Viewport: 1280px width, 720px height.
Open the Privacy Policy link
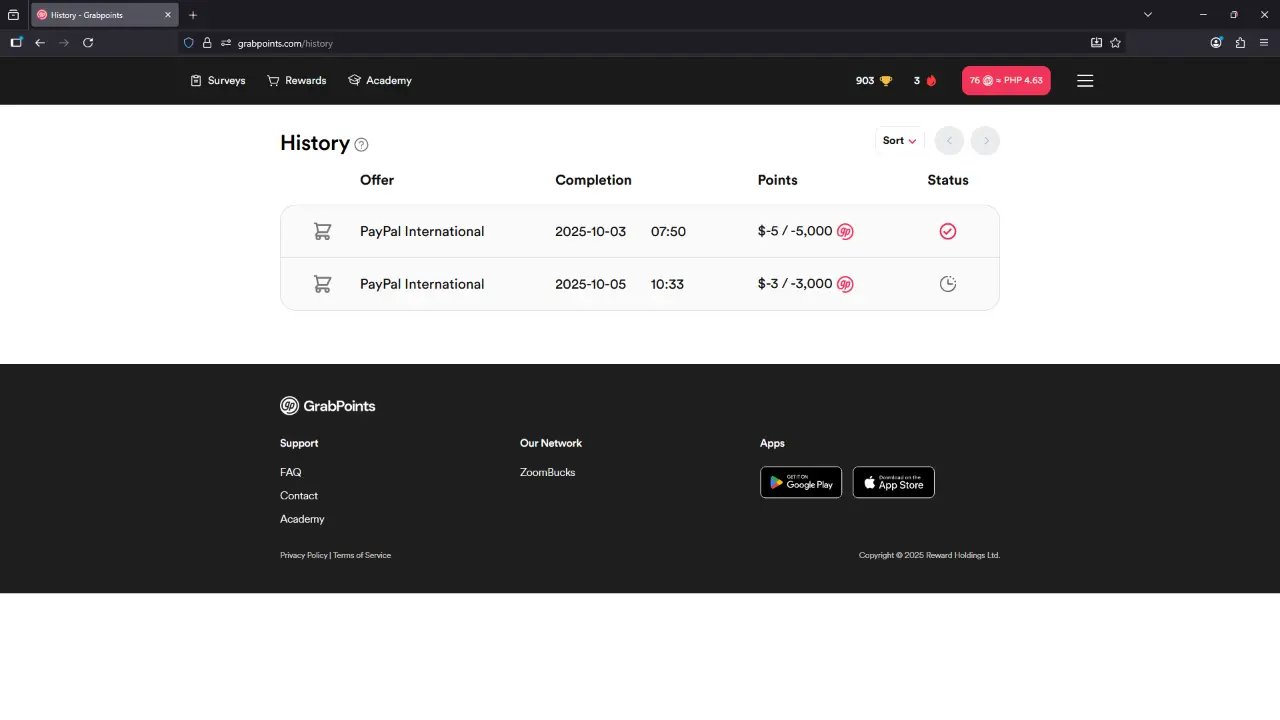click(304, 555)
